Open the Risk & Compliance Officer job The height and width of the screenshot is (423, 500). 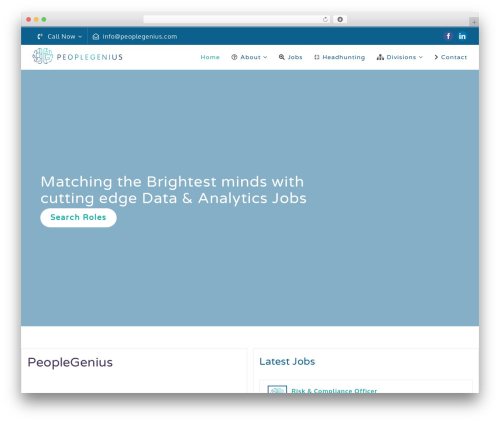[334, 390]
